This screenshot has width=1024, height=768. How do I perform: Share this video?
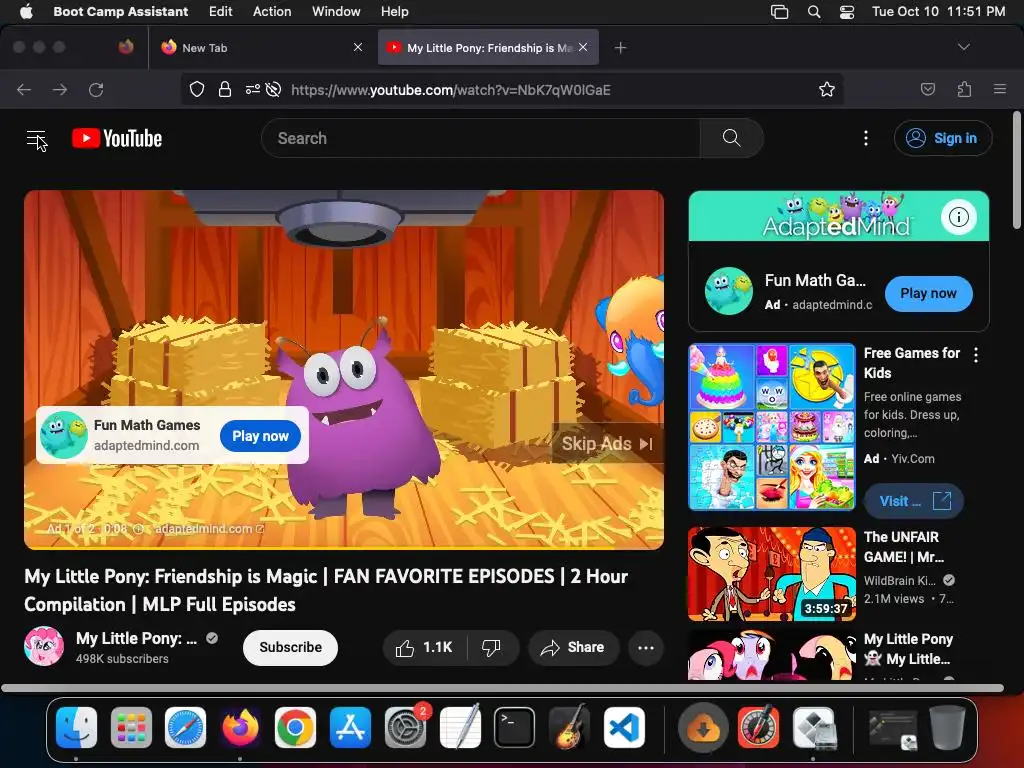(573, 647)
